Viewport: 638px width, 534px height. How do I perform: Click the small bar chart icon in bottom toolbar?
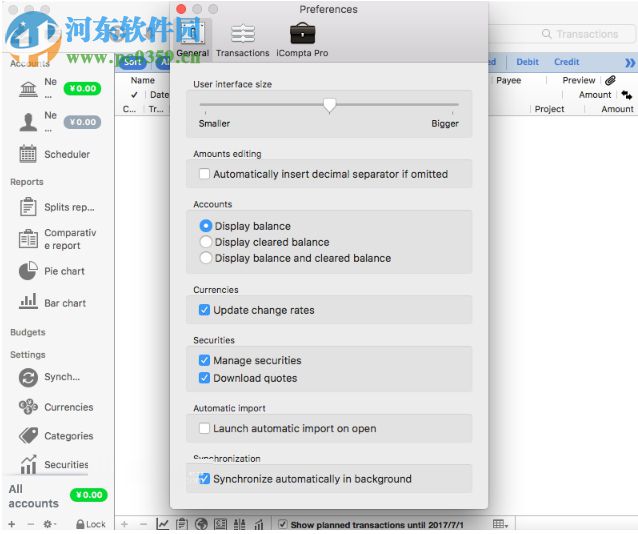259,524
